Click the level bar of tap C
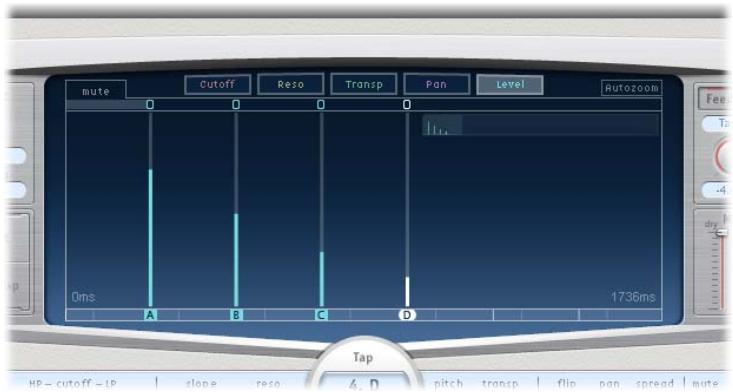Screen dimensions: 733x392 pos(322,279)
